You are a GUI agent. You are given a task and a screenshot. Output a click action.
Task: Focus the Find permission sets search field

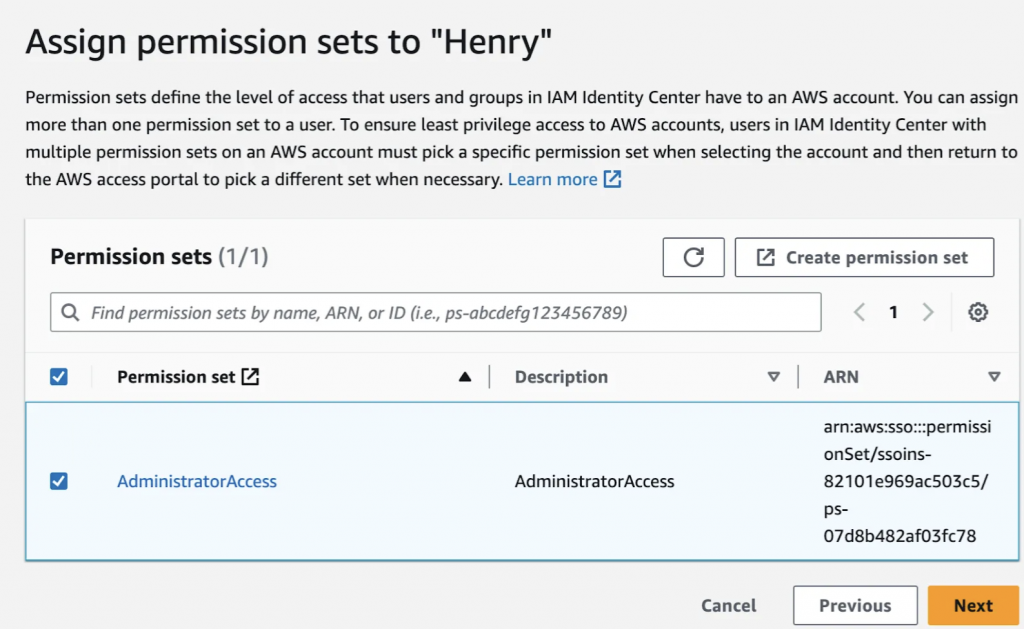point(450,313)
